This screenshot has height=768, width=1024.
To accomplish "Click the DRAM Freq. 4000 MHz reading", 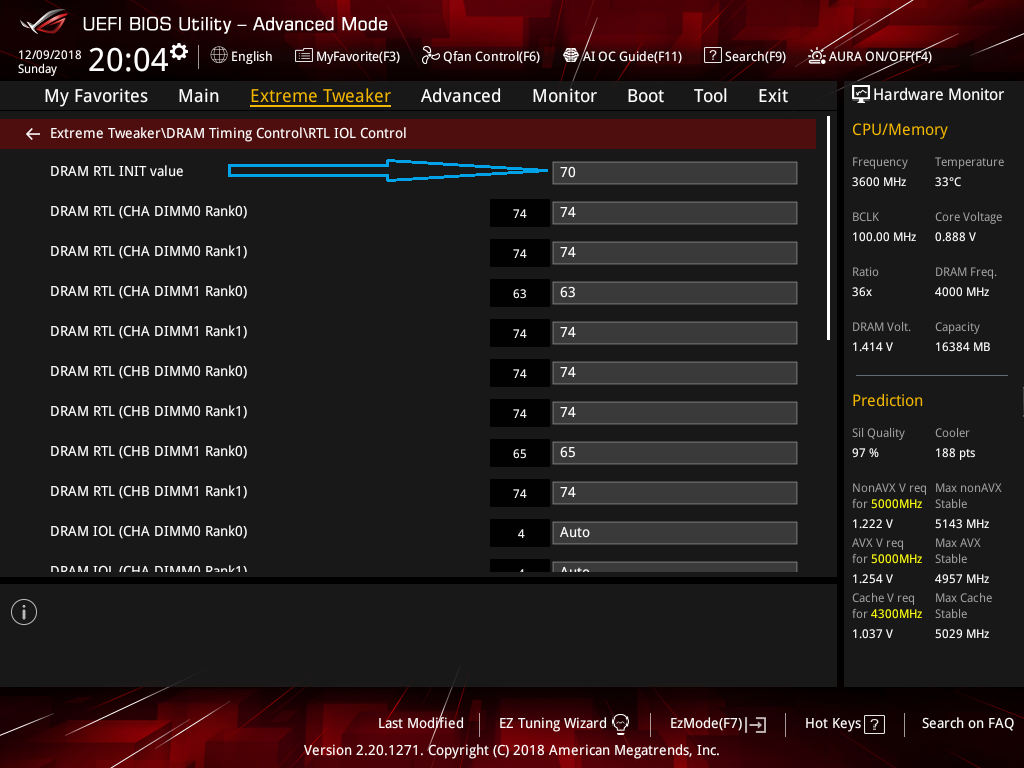I will click(961, 292).
